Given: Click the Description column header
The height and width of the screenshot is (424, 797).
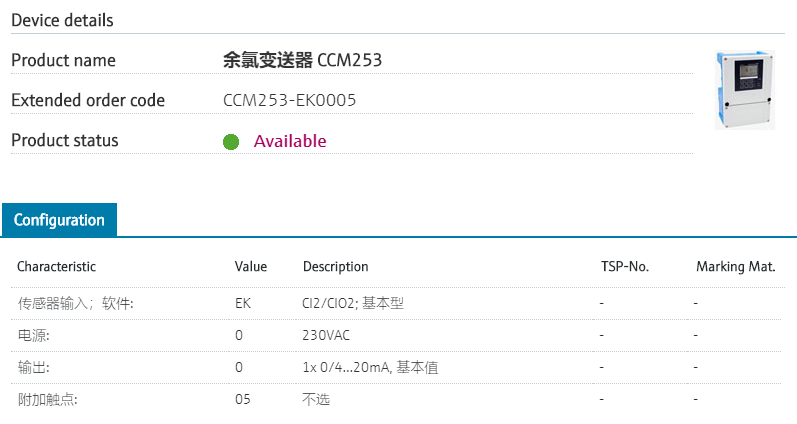Looking at the screenshot, I should (335, 267).
